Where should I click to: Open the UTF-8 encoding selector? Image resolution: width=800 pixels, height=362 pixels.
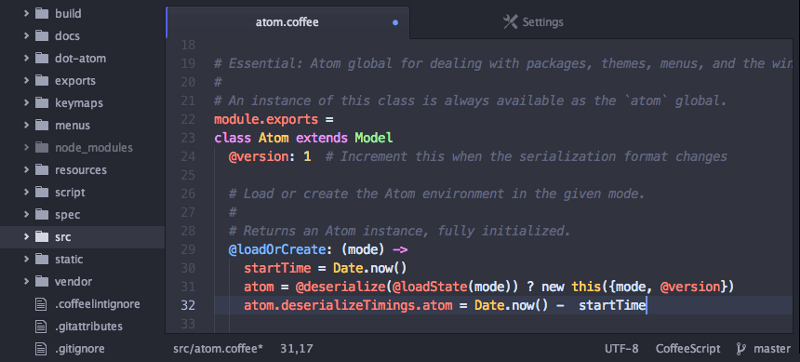tap(621, 349)
